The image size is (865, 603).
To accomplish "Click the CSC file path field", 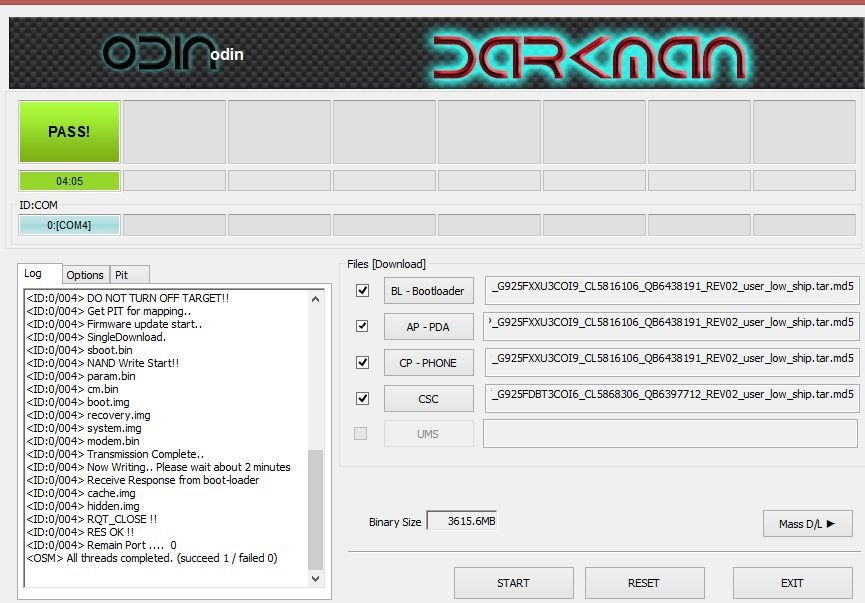I will 672,398.
